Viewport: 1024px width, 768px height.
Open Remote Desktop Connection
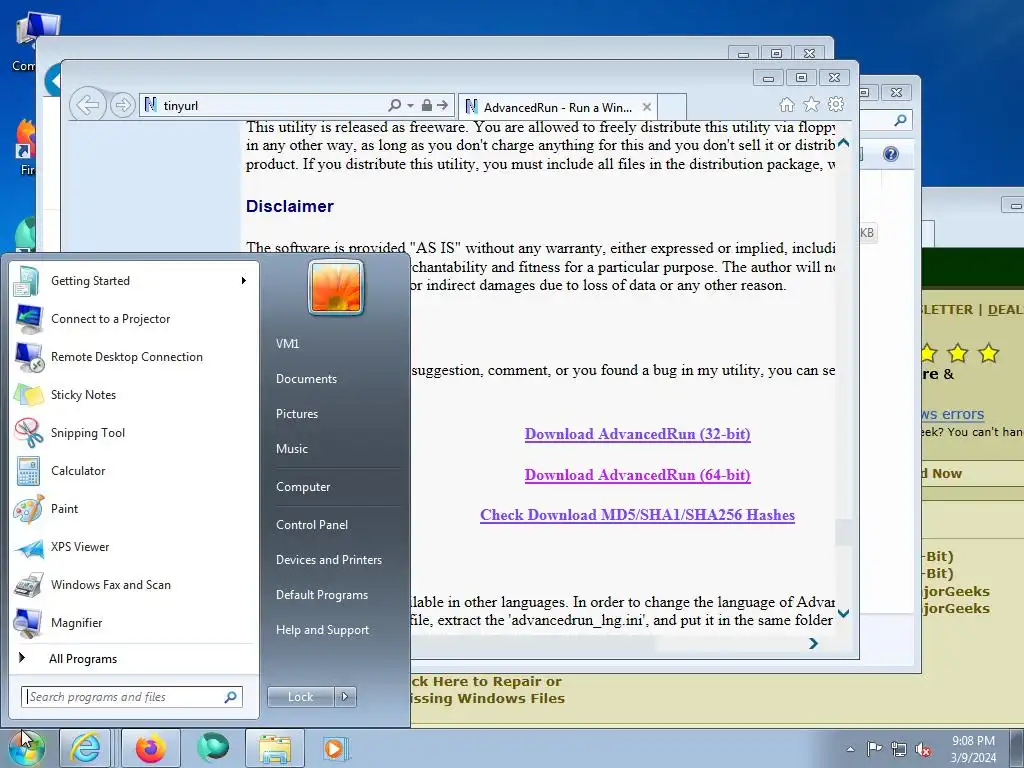pos(133,357)
